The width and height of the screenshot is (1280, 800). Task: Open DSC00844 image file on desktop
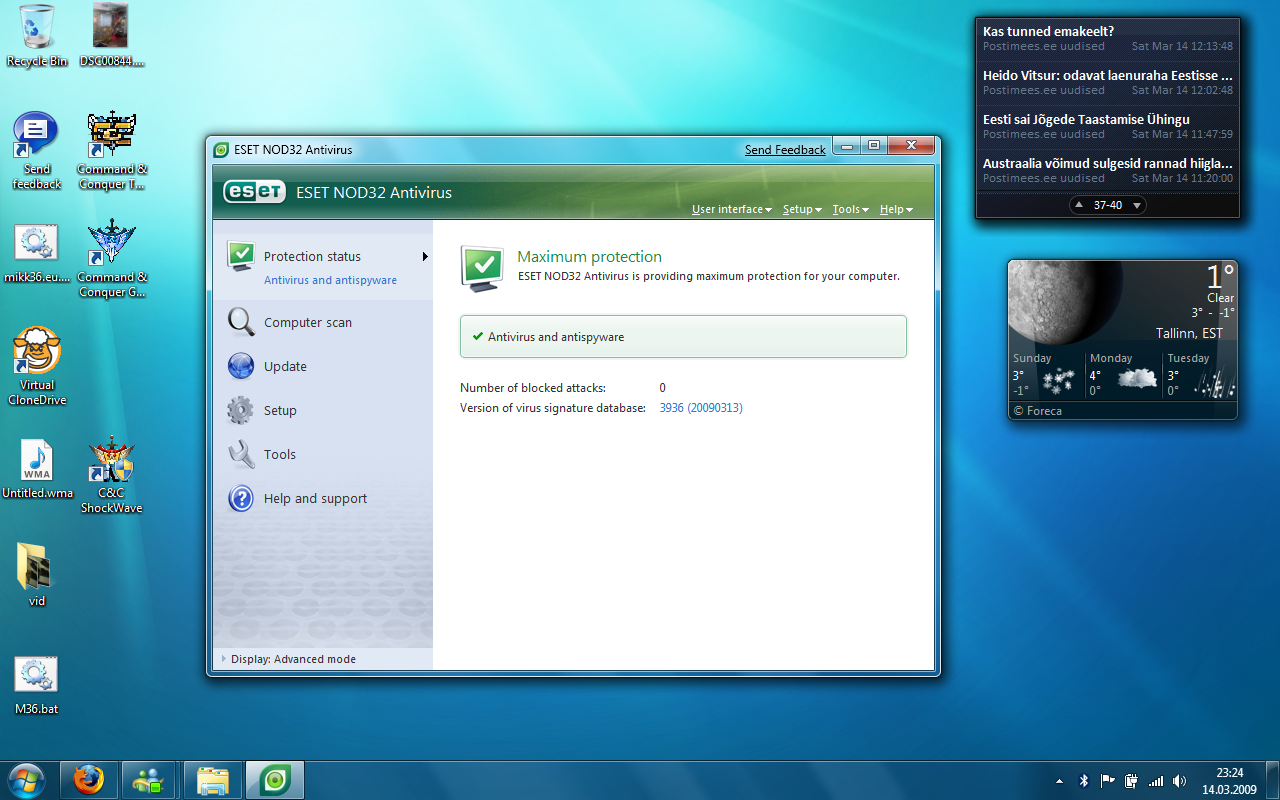pyautogui.click(x=110, y=36)
